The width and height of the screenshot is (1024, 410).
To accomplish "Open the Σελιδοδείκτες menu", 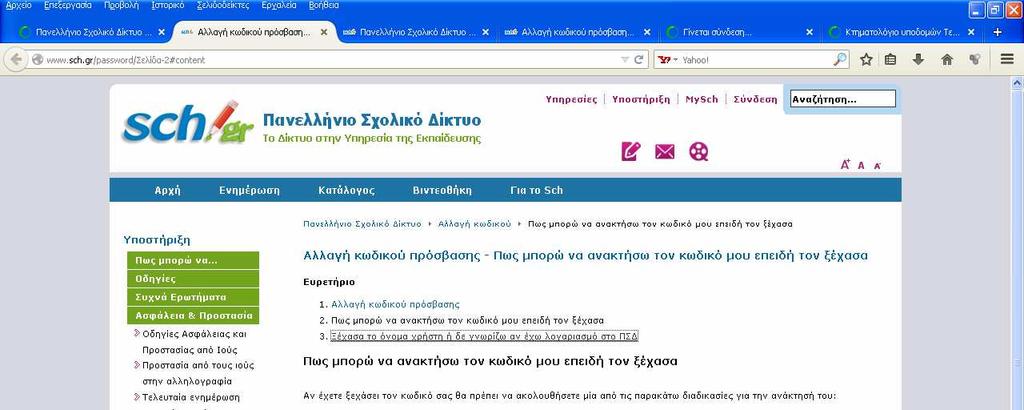I will [x=223, y=5].
